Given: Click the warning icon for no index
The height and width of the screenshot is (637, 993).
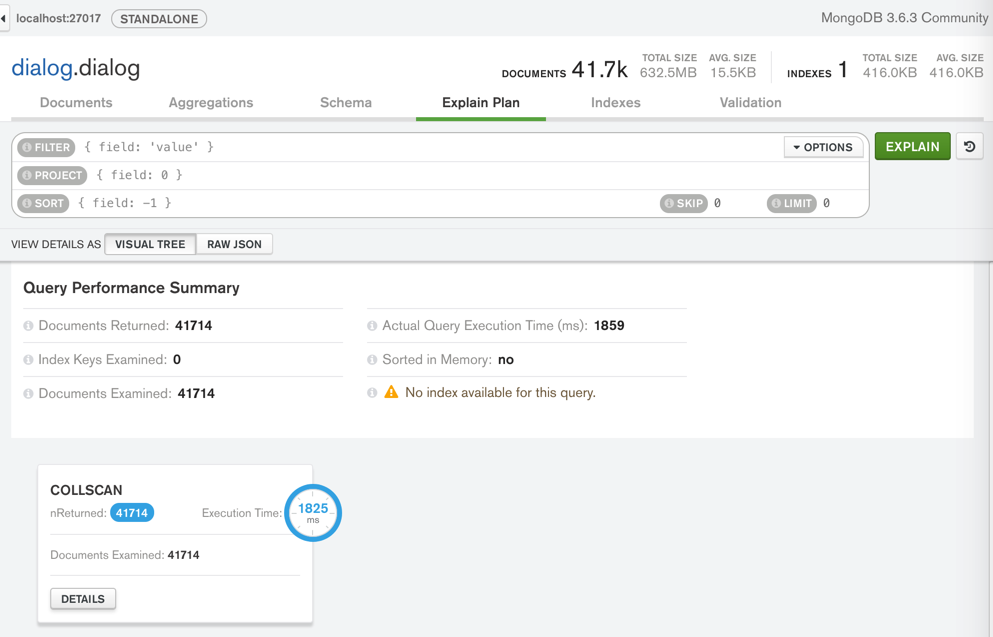Looking at the screenshot, I should (x=391, y=393).
